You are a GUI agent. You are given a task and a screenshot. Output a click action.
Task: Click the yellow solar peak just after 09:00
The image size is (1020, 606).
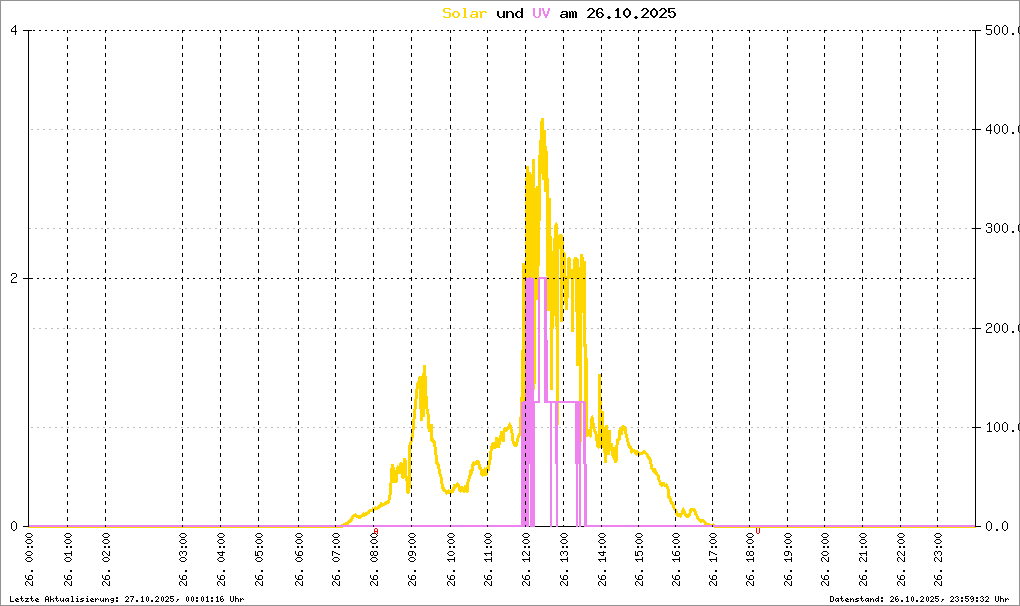[424, 368]
